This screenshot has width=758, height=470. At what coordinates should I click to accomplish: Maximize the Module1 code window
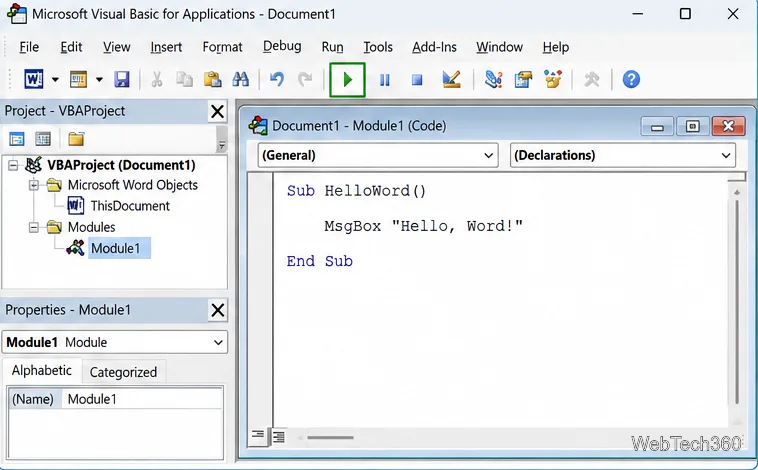pyautogui.click(x=692, y=127)
